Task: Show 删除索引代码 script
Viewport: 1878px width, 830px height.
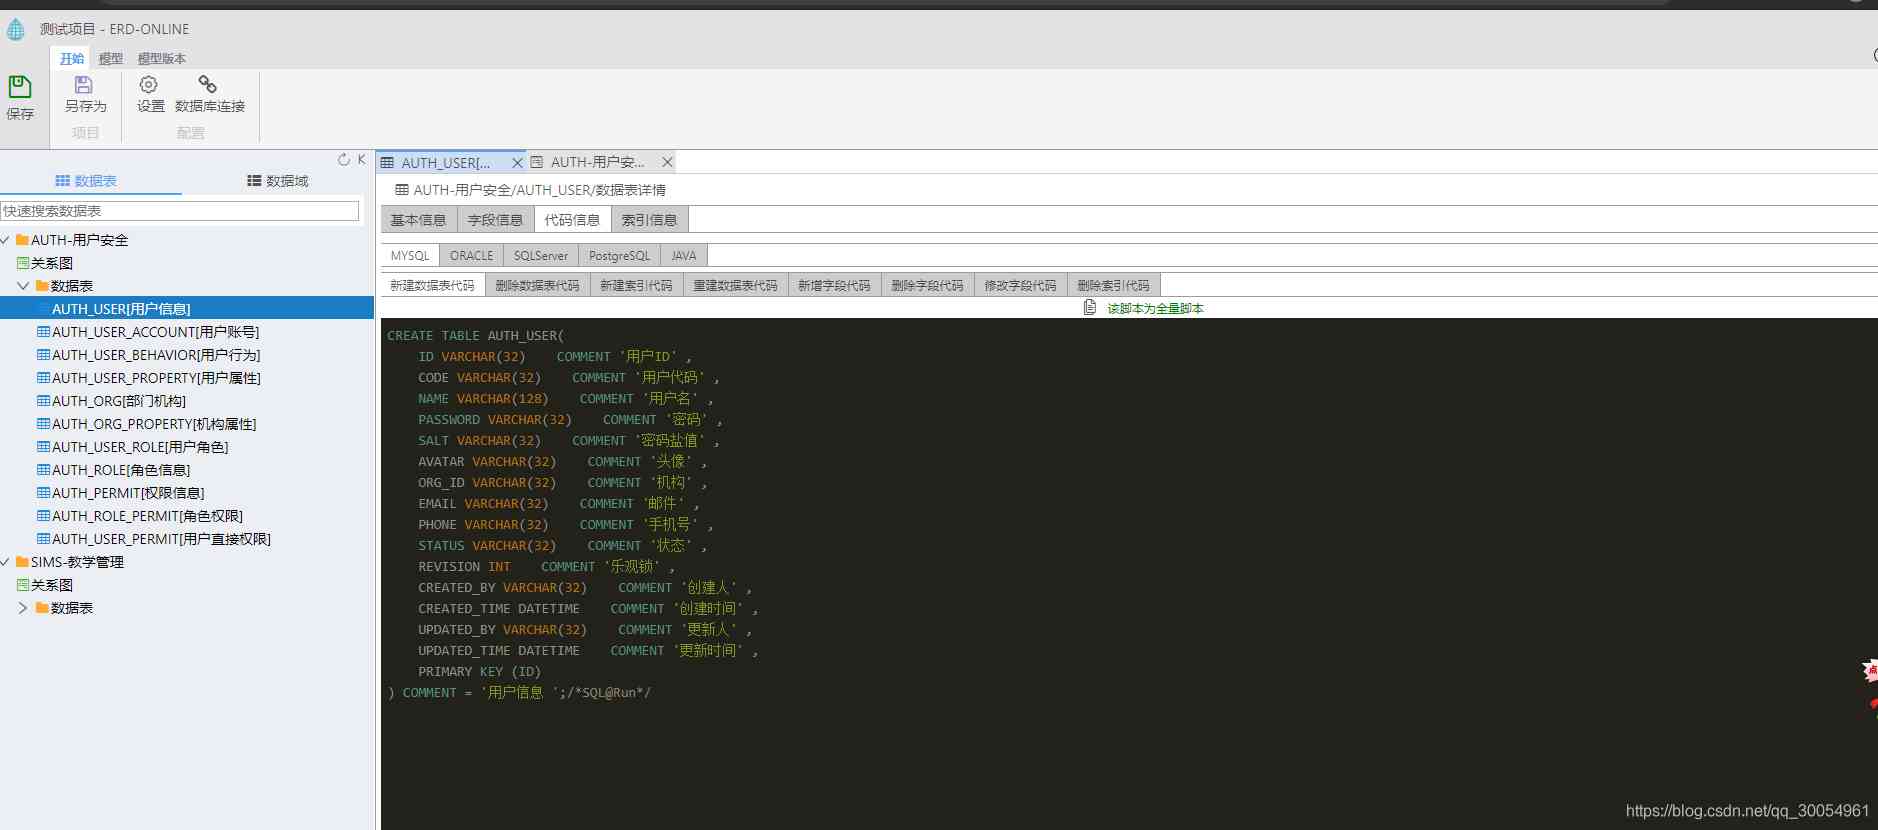Action: point(1114,286)
